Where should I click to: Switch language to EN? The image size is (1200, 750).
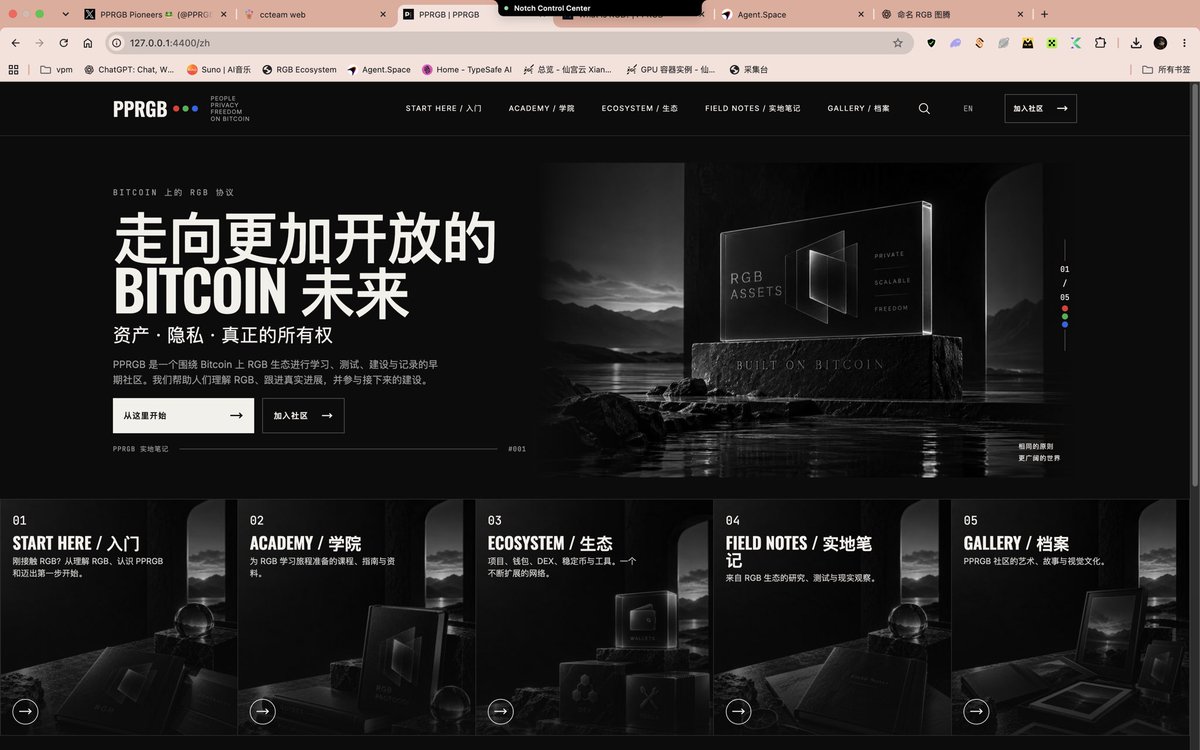(x=968, y=108)
